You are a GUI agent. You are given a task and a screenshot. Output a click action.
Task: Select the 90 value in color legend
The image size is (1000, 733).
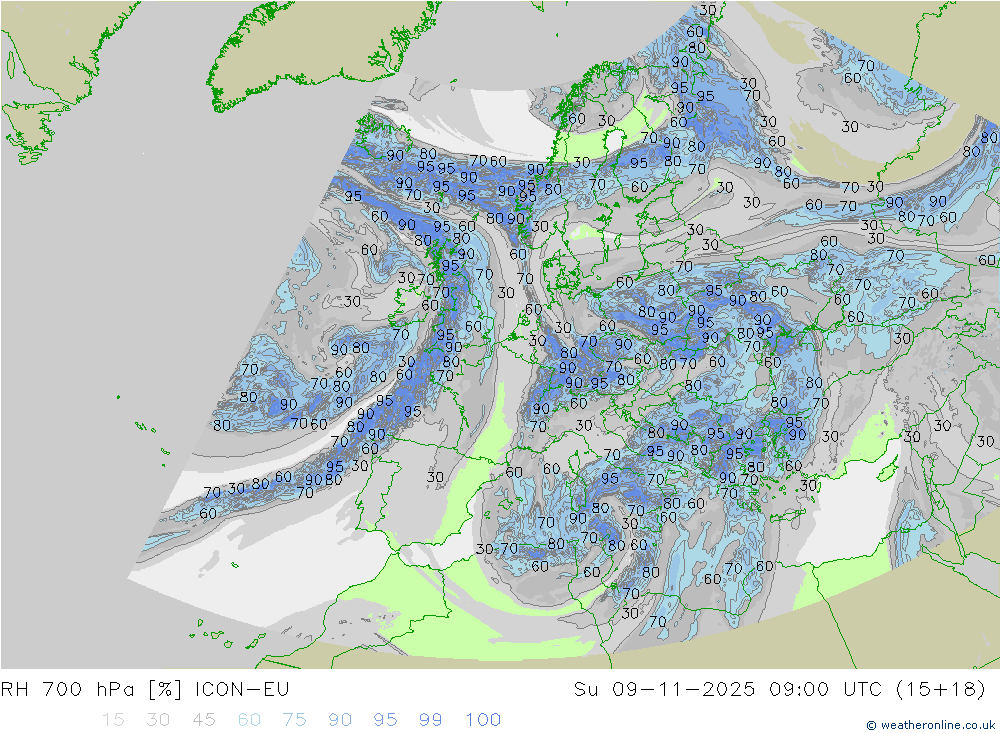340,720
